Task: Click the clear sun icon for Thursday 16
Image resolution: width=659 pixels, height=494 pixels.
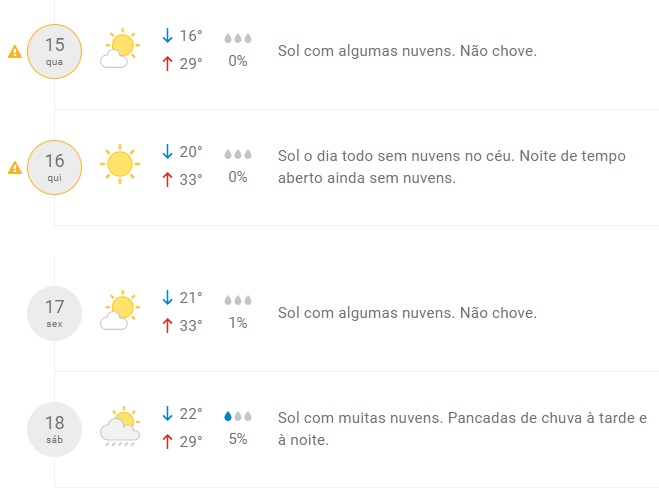Action: click(x=118, y=164)
